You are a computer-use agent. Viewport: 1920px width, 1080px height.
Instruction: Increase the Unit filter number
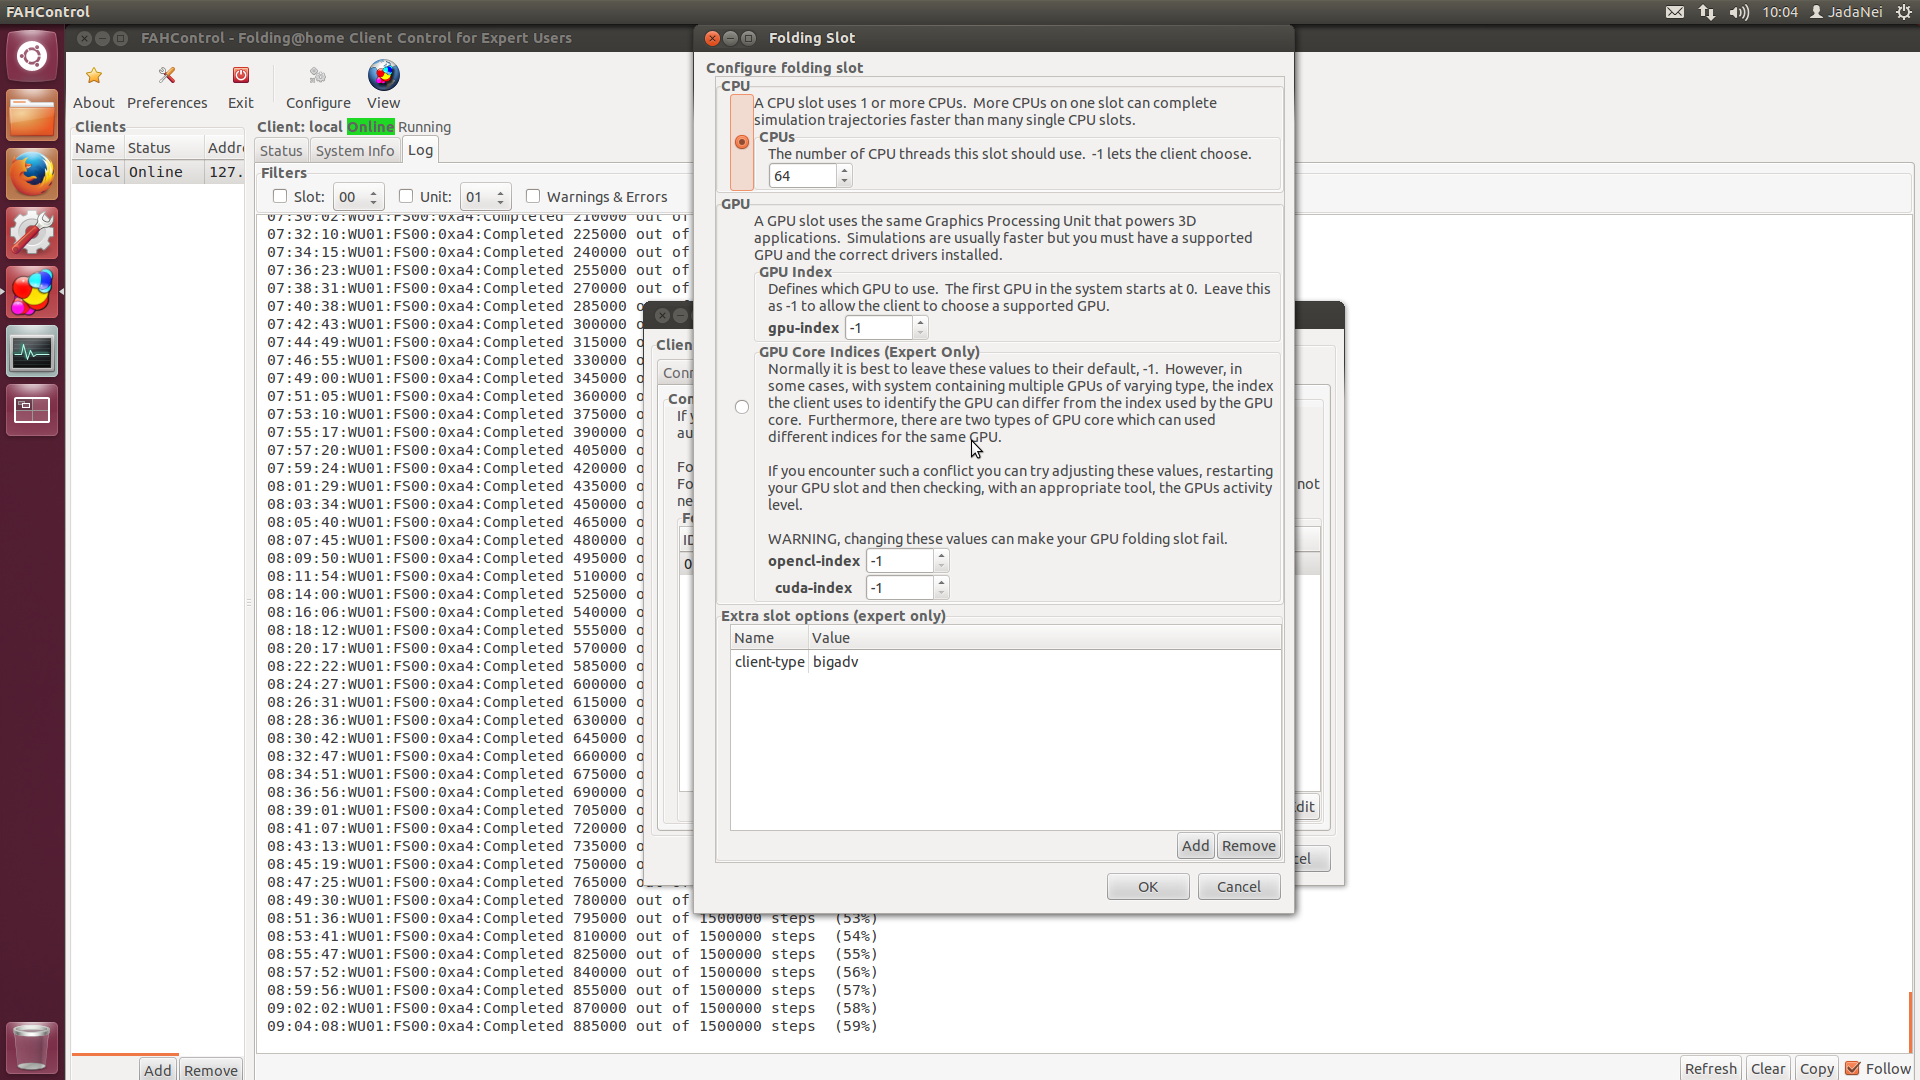click(501, 192)
